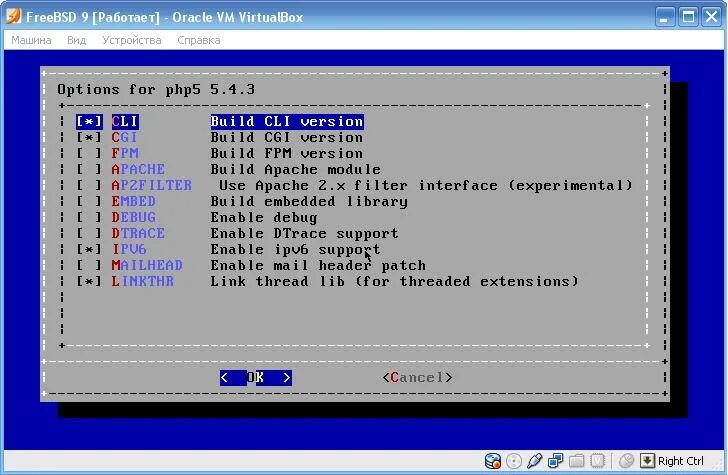
Task: Click the VirtualBox title bar app icon
Action: coord(13,16)
